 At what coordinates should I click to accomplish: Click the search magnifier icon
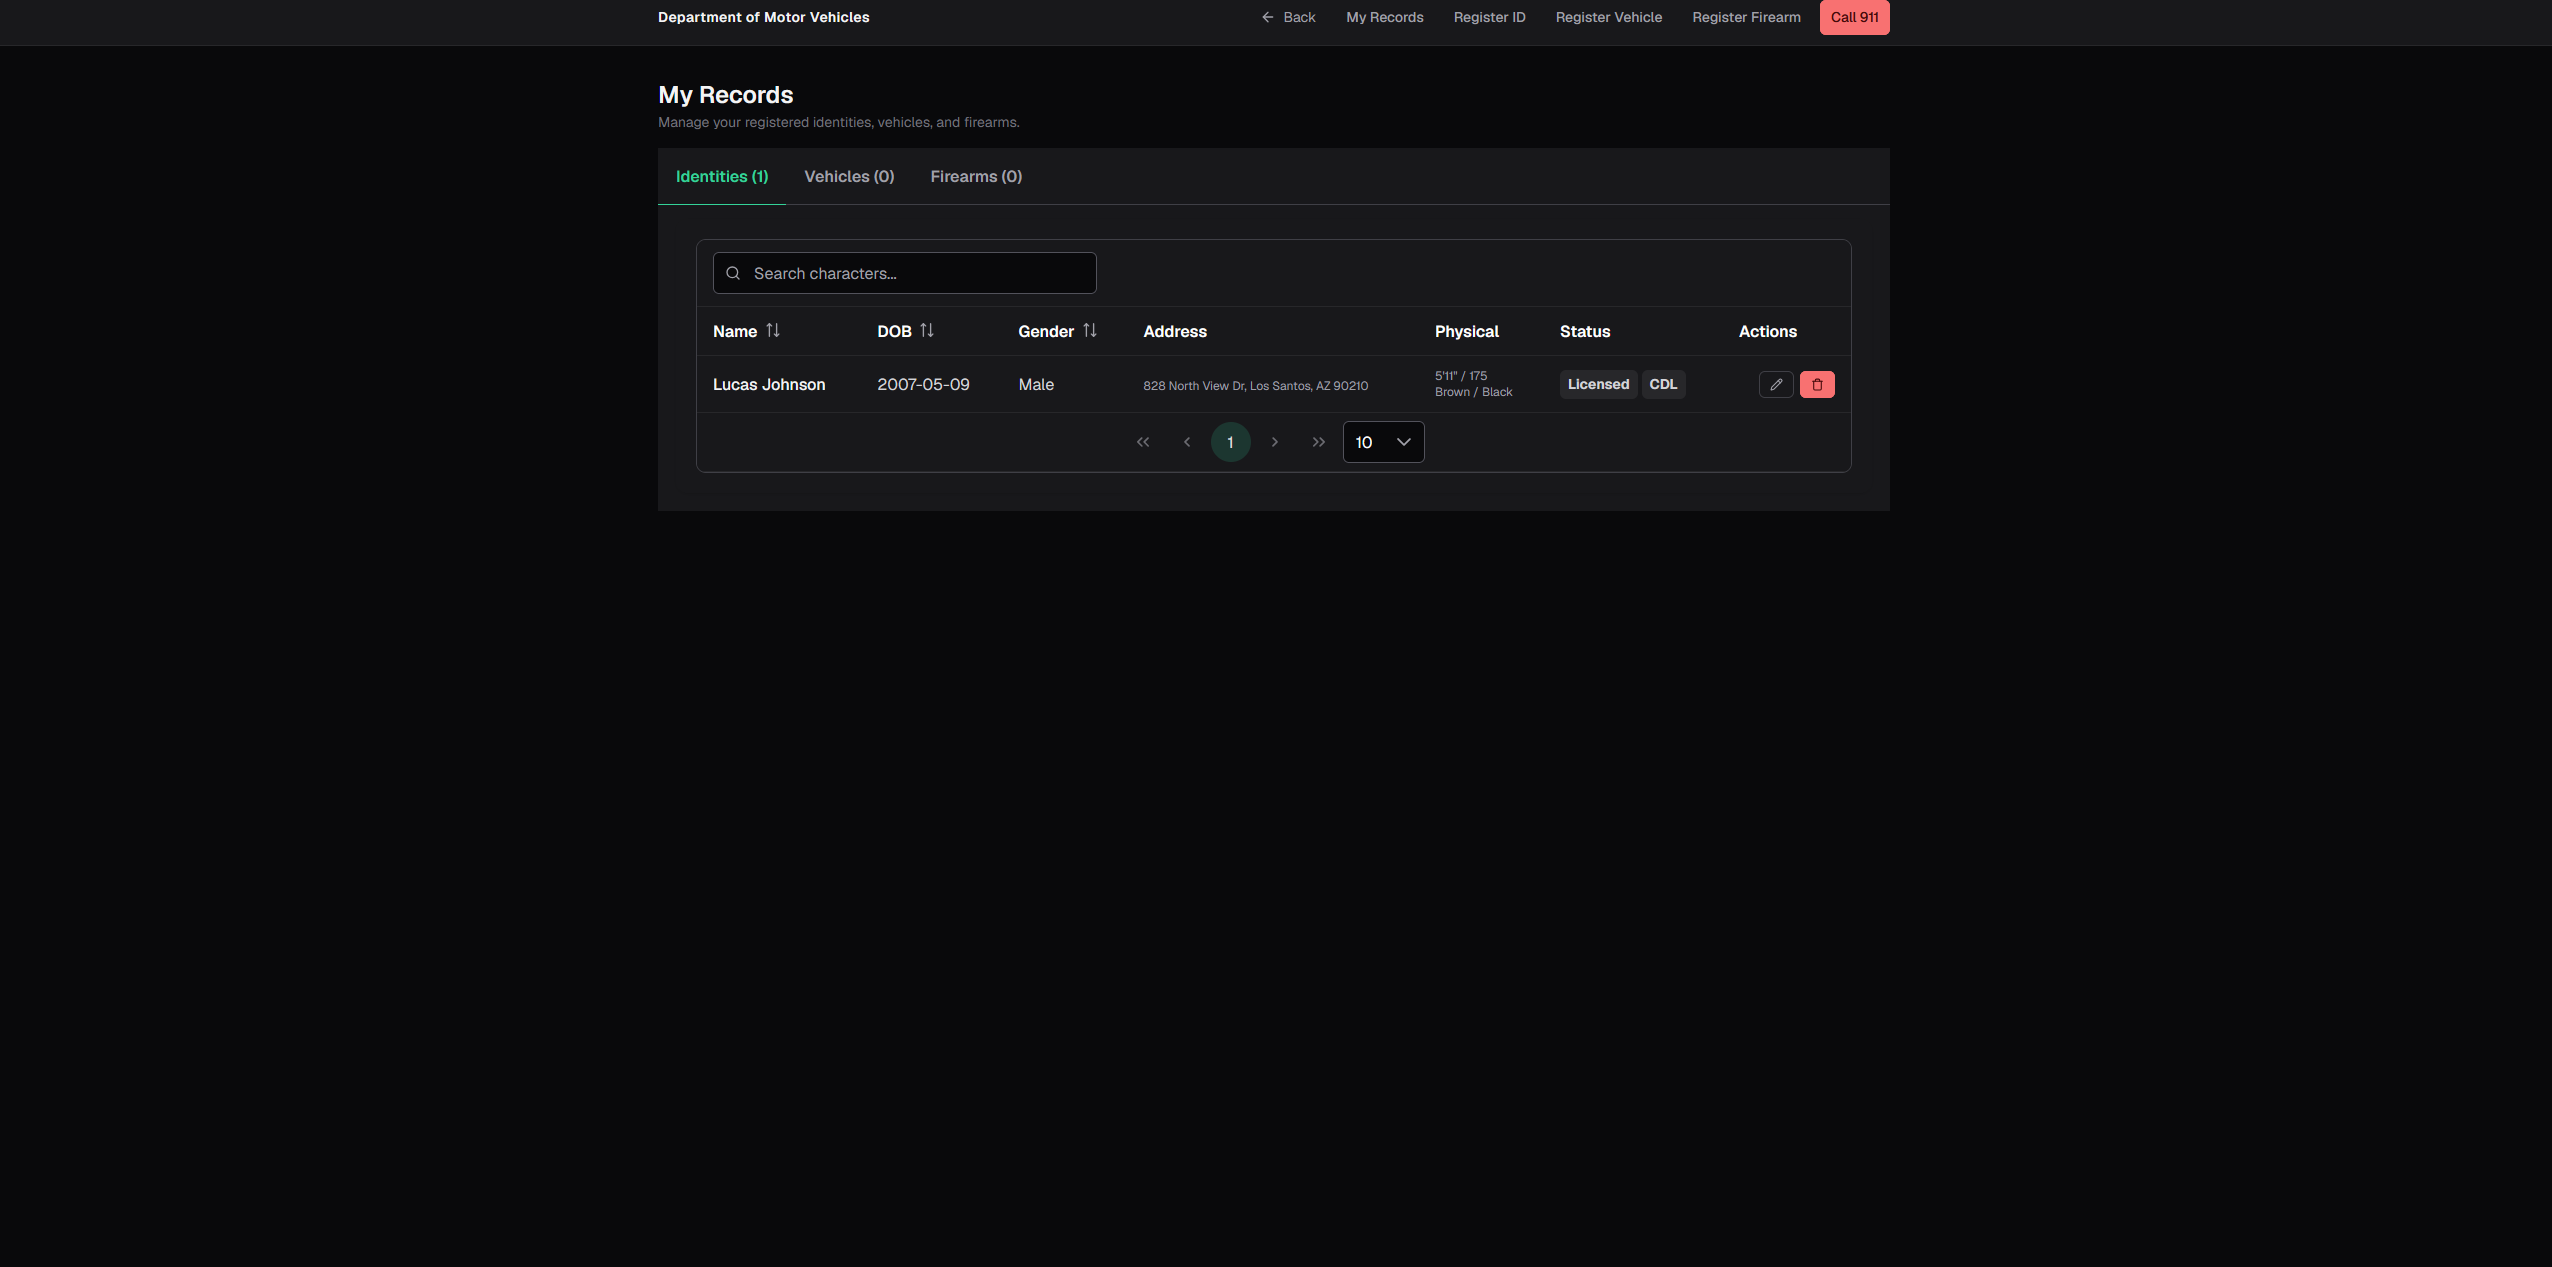[x=733, y=273]
